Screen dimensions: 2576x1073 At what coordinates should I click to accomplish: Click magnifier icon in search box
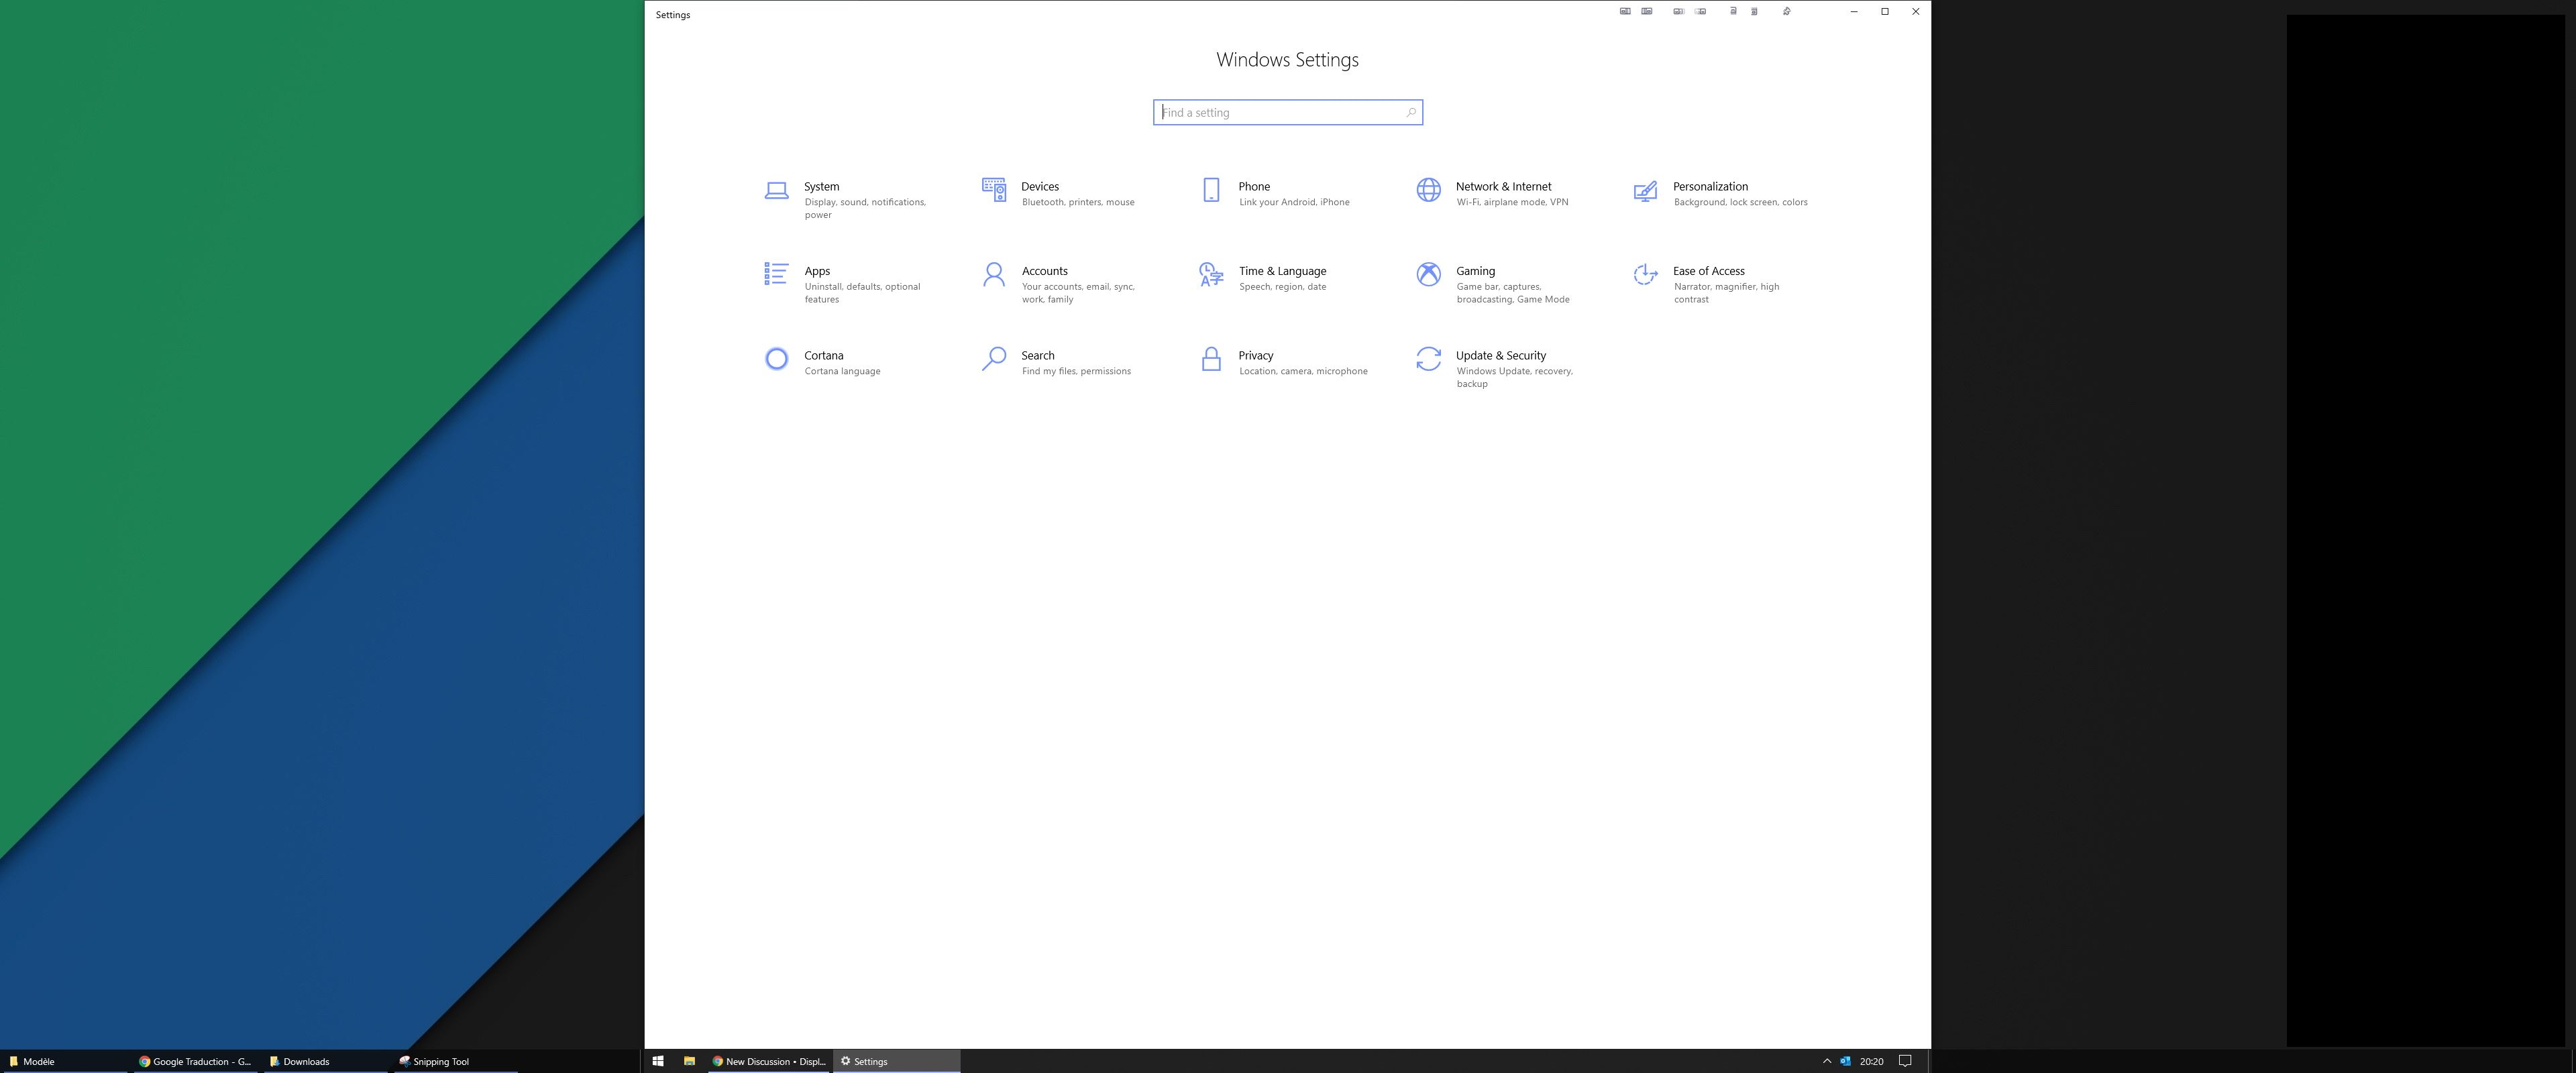coord(1410,112)
